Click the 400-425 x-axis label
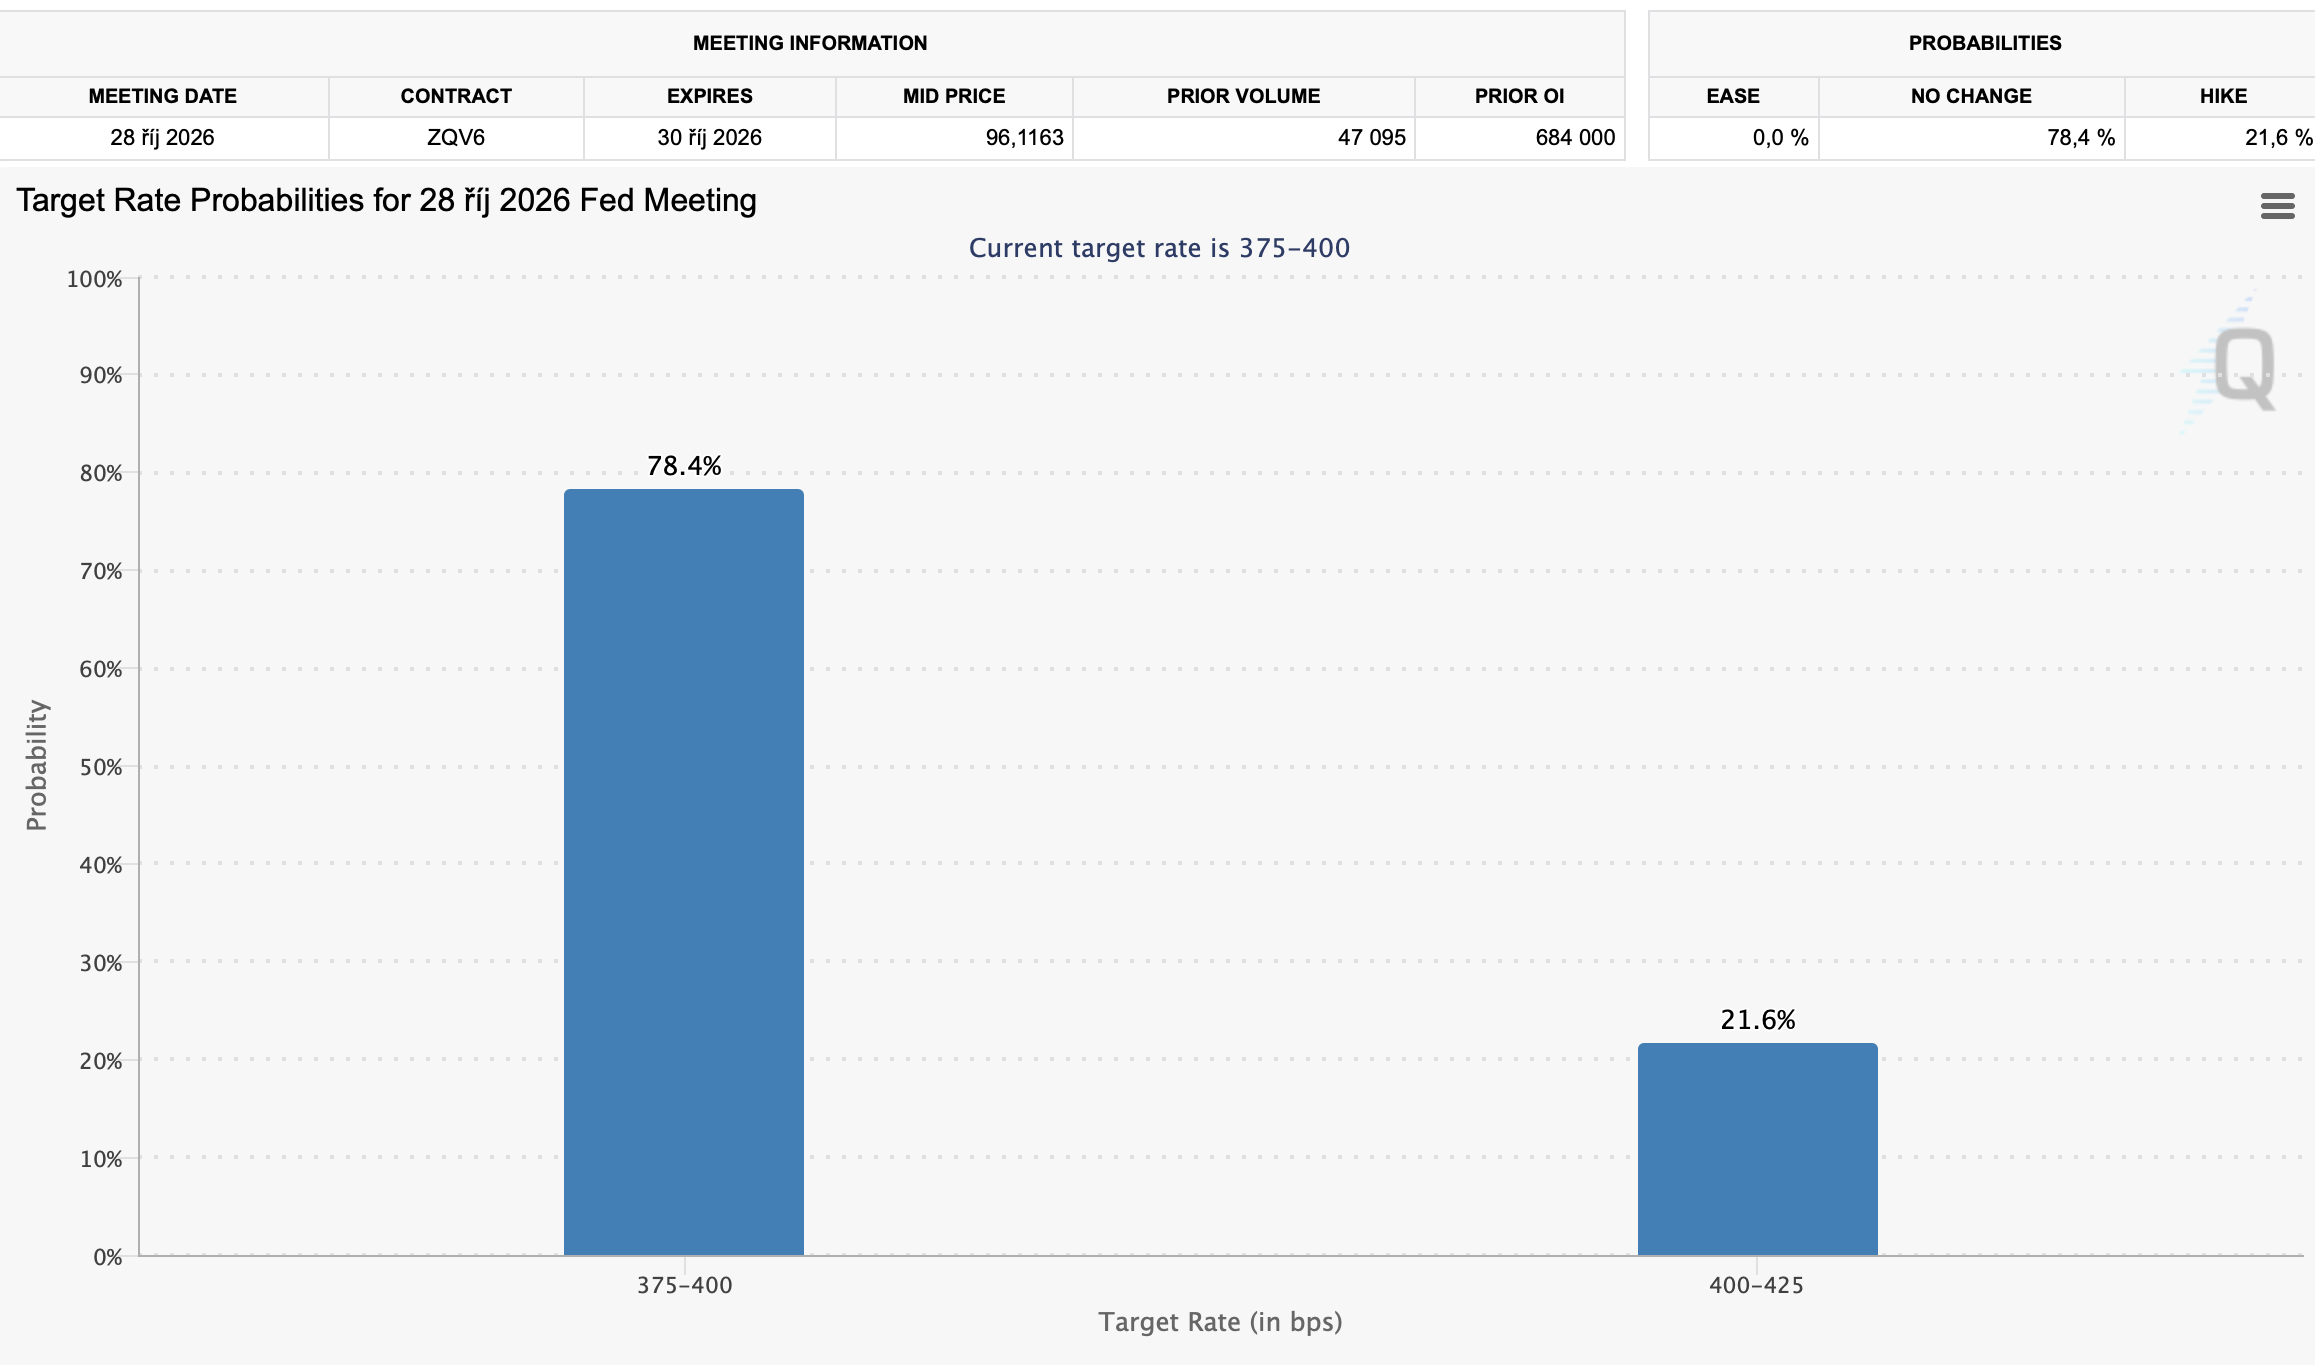The width and height of the screenshot is (2315, 1370). (1757, 1286)
